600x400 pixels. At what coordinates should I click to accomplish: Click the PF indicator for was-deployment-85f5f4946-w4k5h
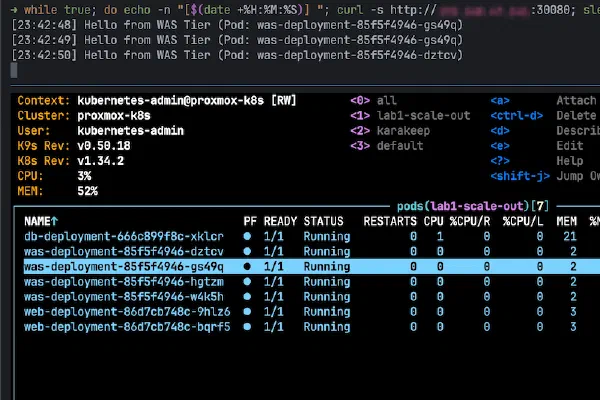pyautogui.click(x=248, y=297)
